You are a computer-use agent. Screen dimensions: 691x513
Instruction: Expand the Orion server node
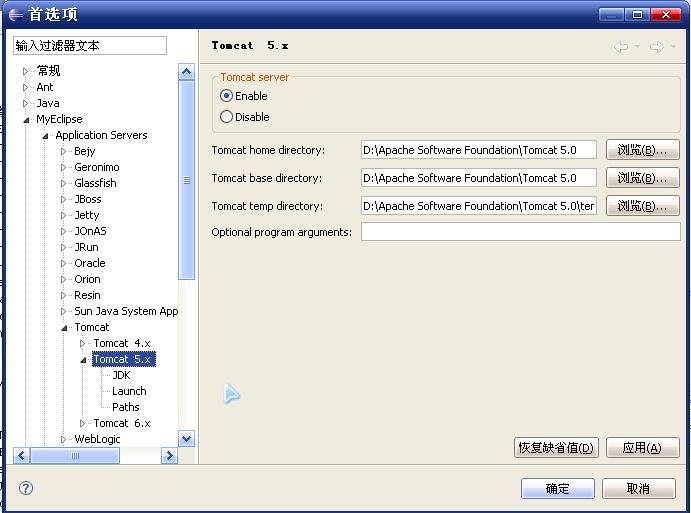point(63,279)
